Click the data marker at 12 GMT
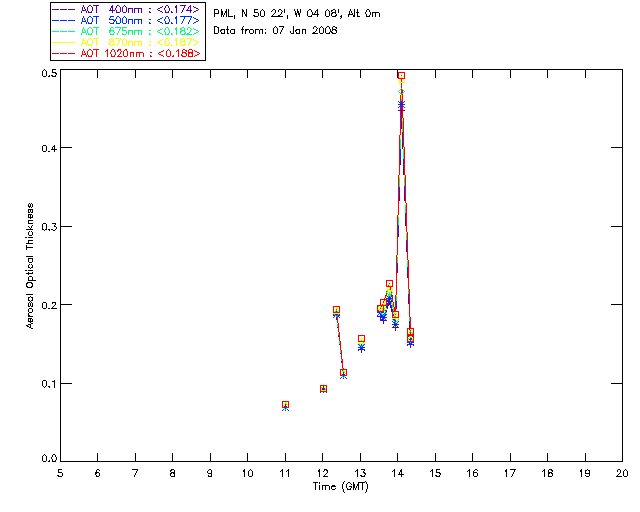640x512 pixels. [323, 389]
